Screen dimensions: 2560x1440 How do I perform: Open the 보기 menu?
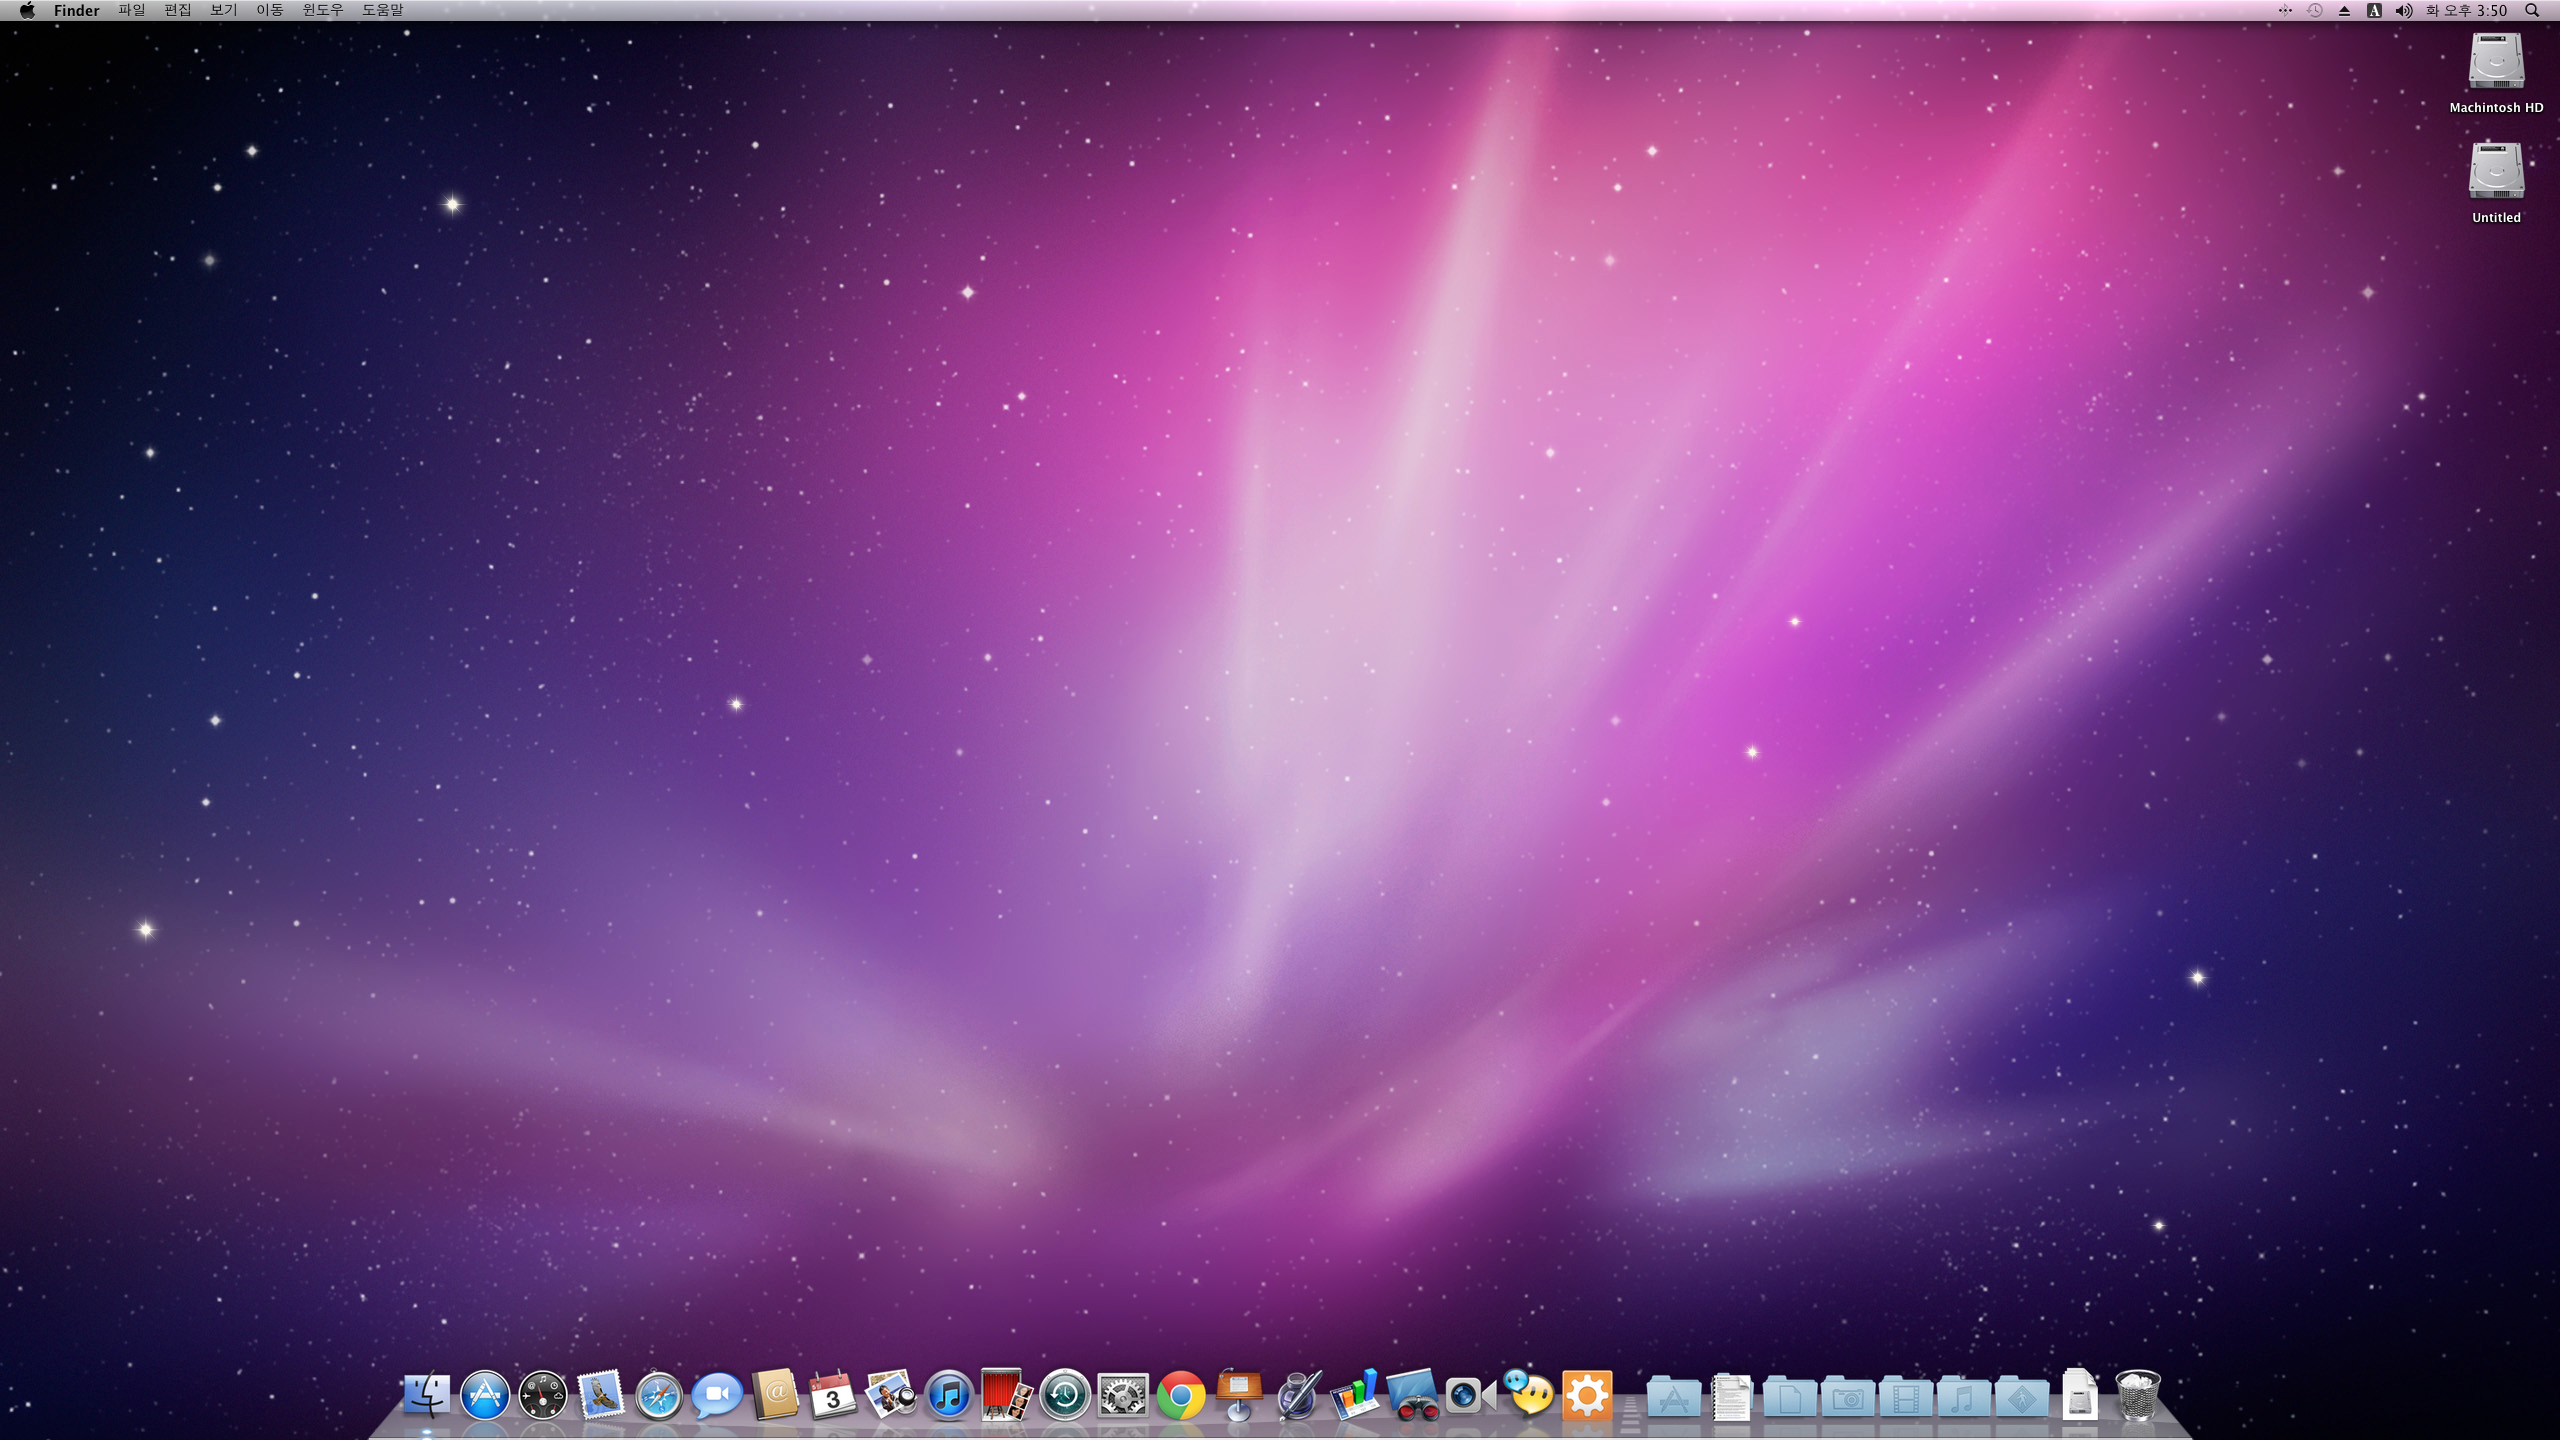tap(224, 10)
